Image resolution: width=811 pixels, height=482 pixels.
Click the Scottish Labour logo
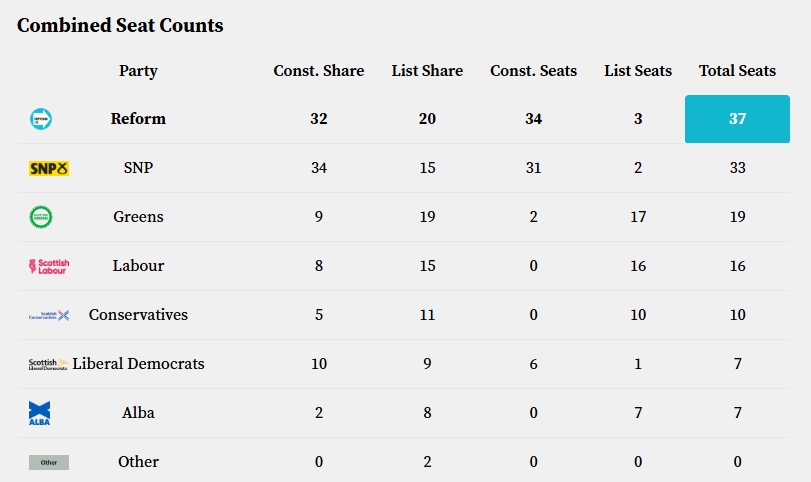[48, 266]
